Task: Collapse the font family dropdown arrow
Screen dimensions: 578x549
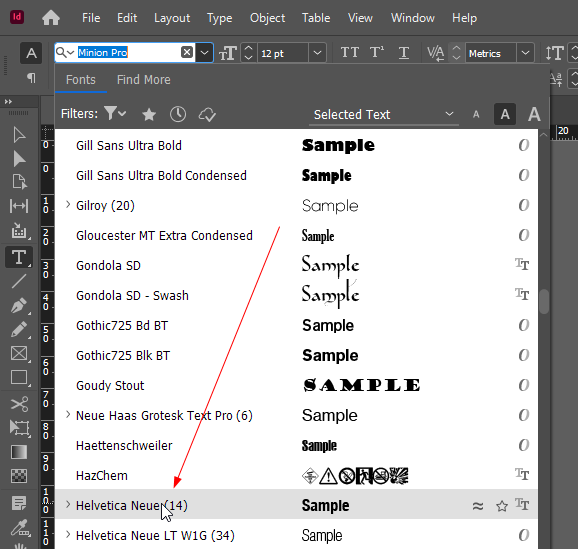Action: click(x=204, y=53)
